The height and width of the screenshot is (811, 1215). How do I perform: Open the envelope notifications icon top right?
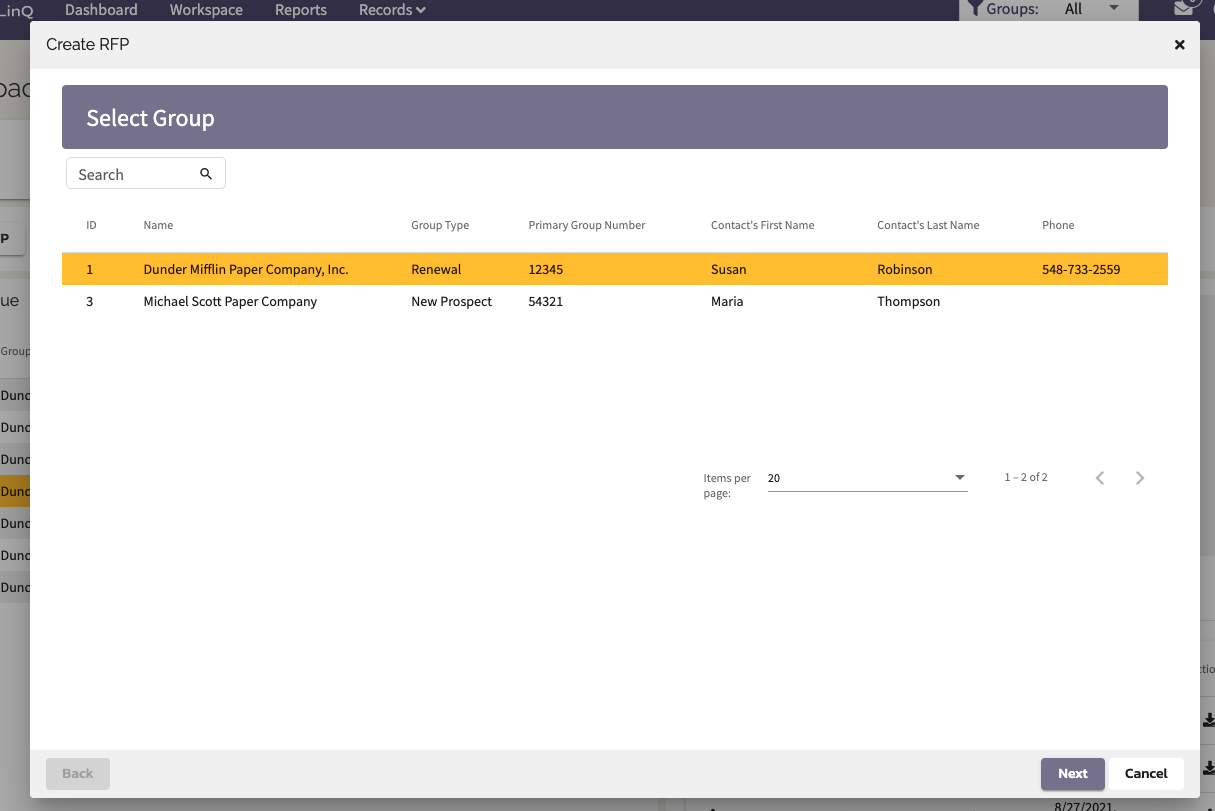[1185, 6]
